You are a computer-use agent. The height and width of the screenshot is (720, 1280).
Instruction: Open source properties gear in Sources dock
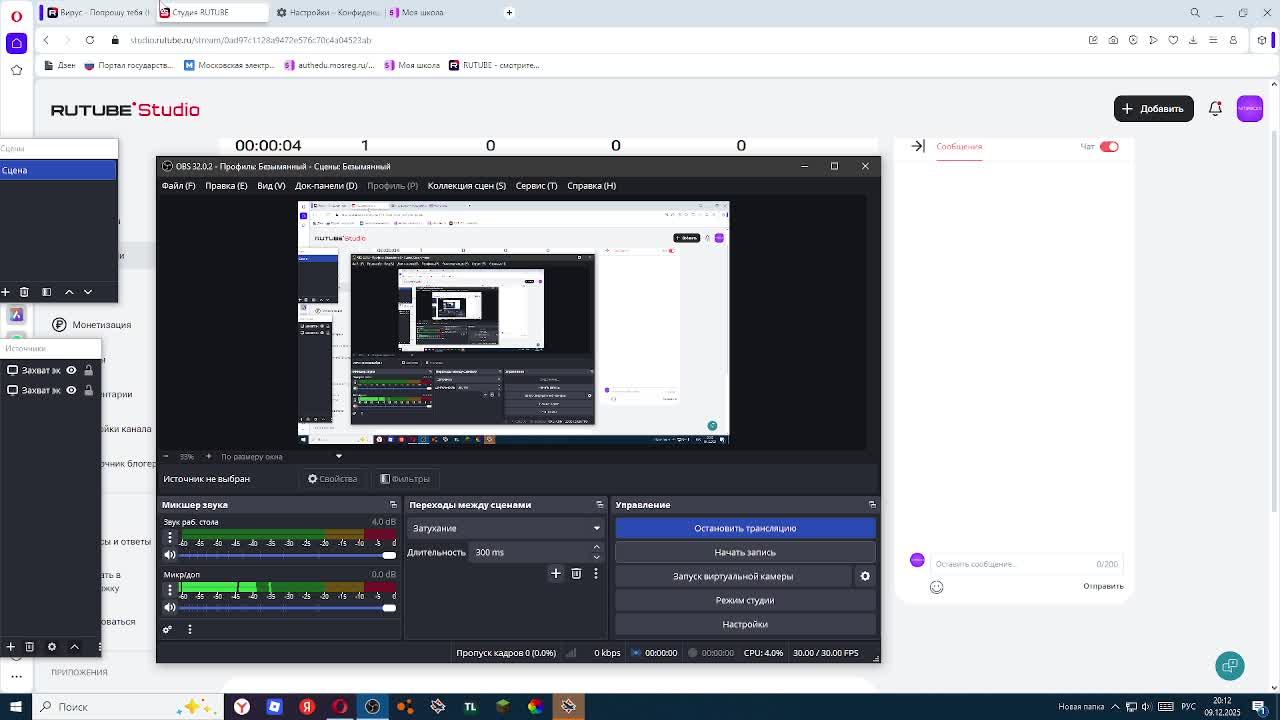[x=52, y=647]
